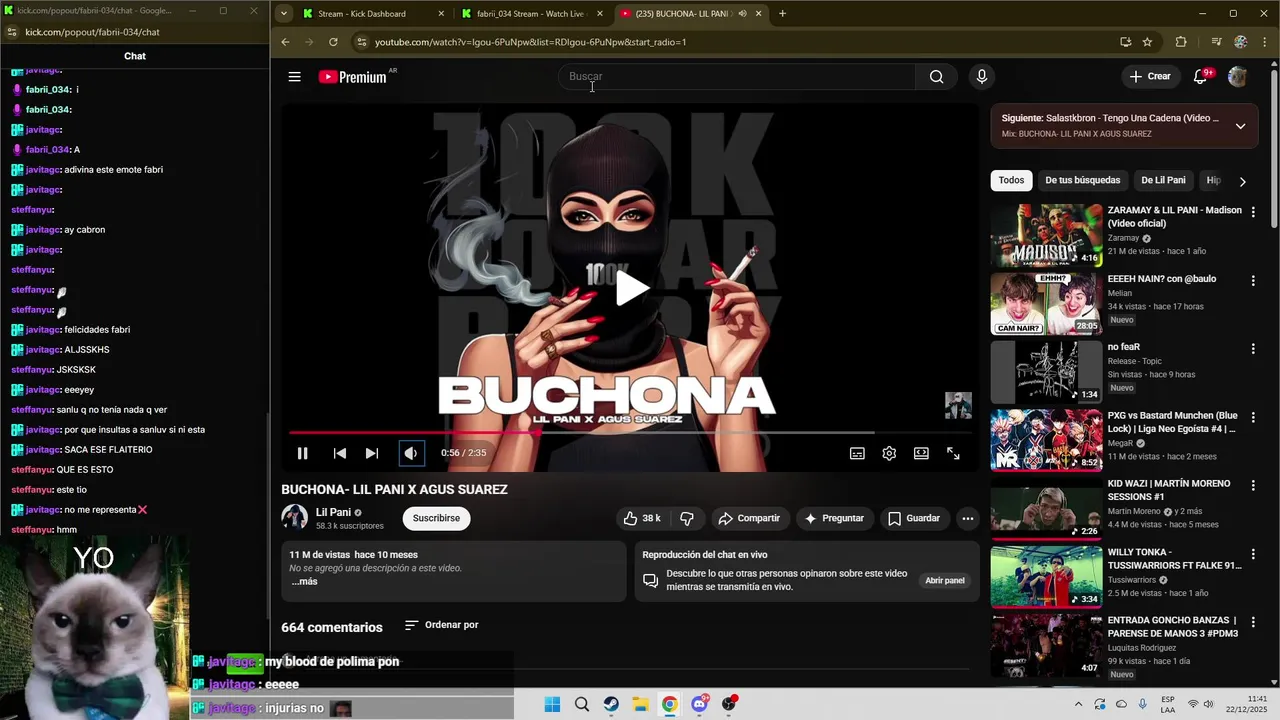Screen dimensions: 1280x720
Task: Open options menu for EEEEH NAIN video
Action: [x=1253, y=280]
